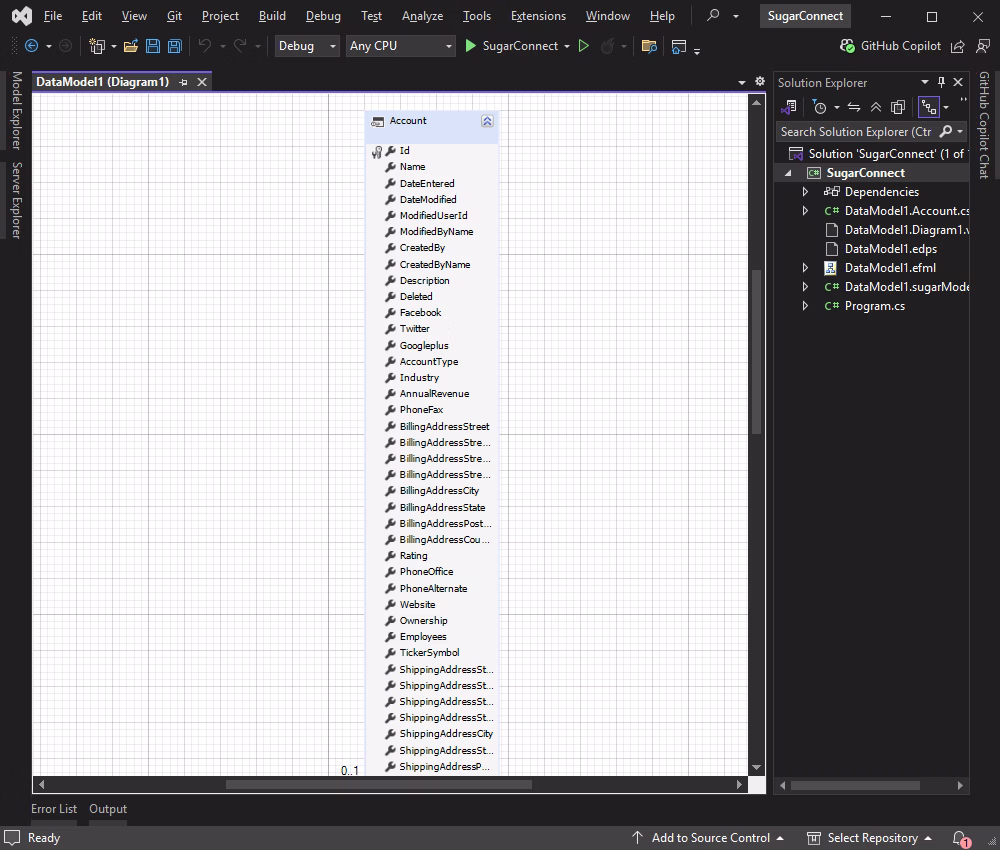
Task: Unpin the DataModel1 (Diagram1) tab
Action: [183, 82]
